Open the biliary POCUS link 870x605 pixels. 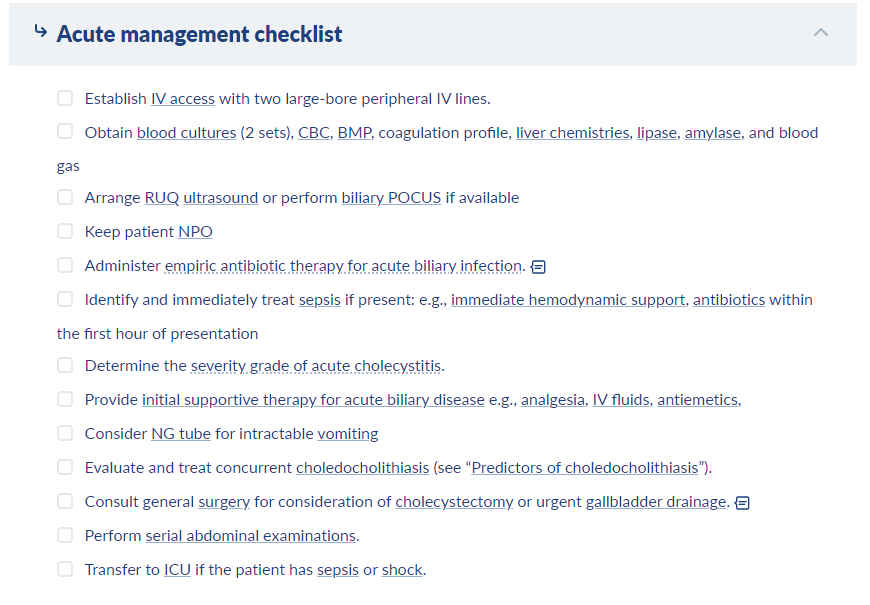pos(391,198)
